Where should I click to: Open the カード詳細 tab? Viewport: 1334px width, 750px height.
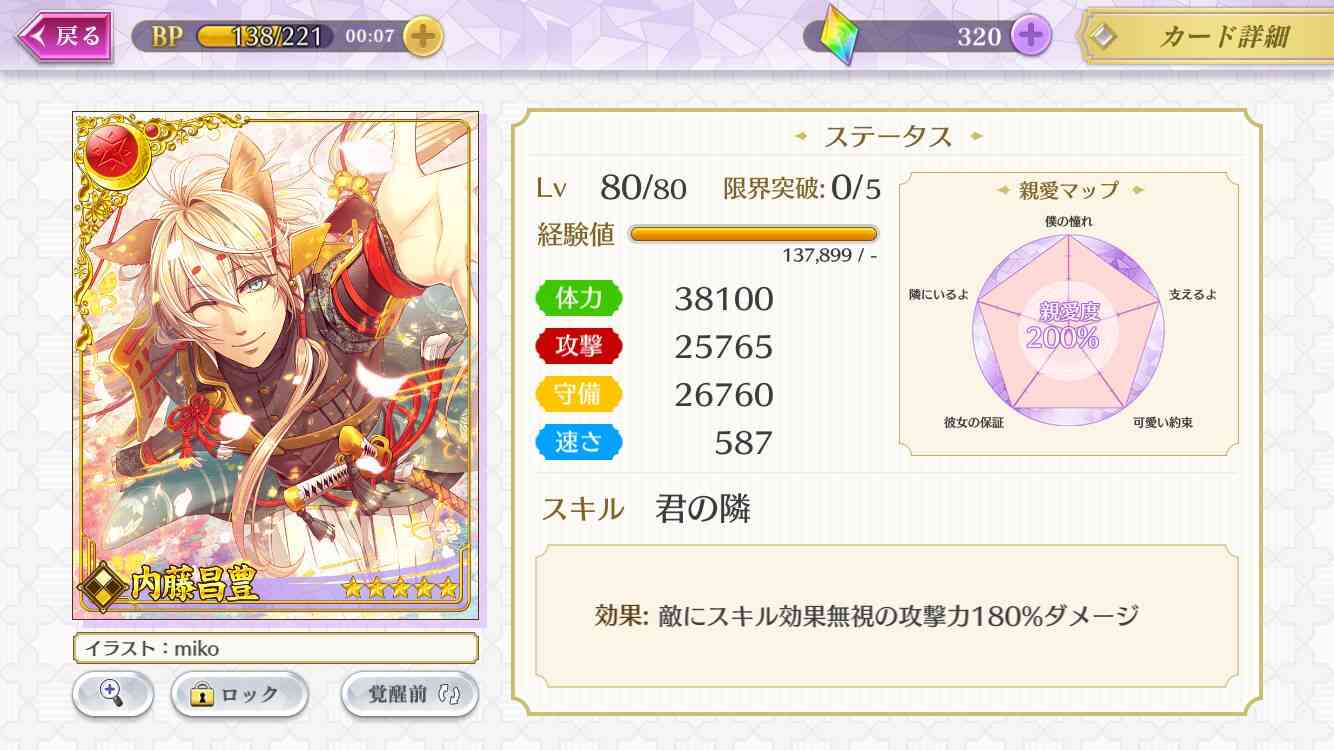(1205, 37)
